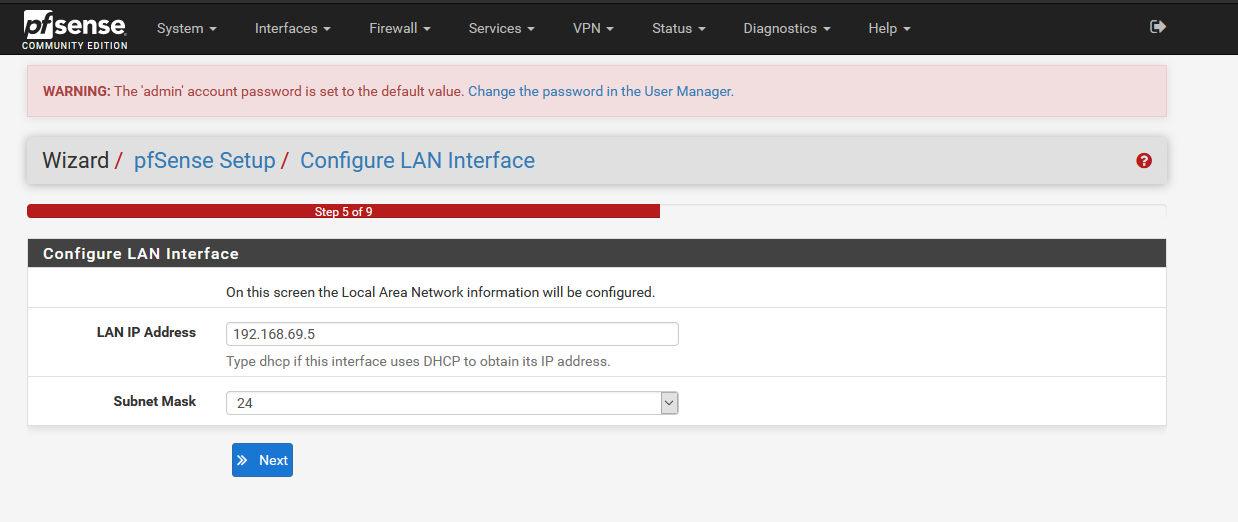Open the red help question-mark icon

point(1144,160)
